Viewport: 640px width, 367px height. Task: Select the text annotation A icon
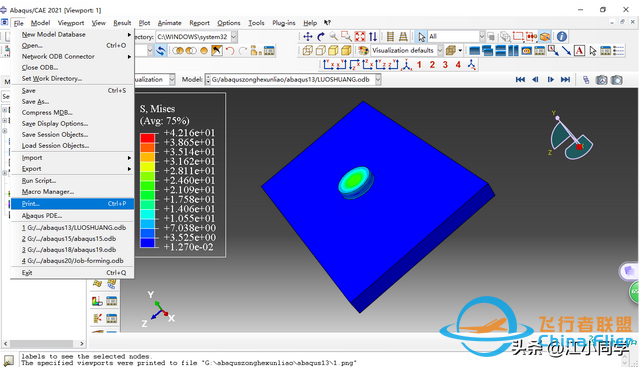pyautogui.click(x=579, y=51)
